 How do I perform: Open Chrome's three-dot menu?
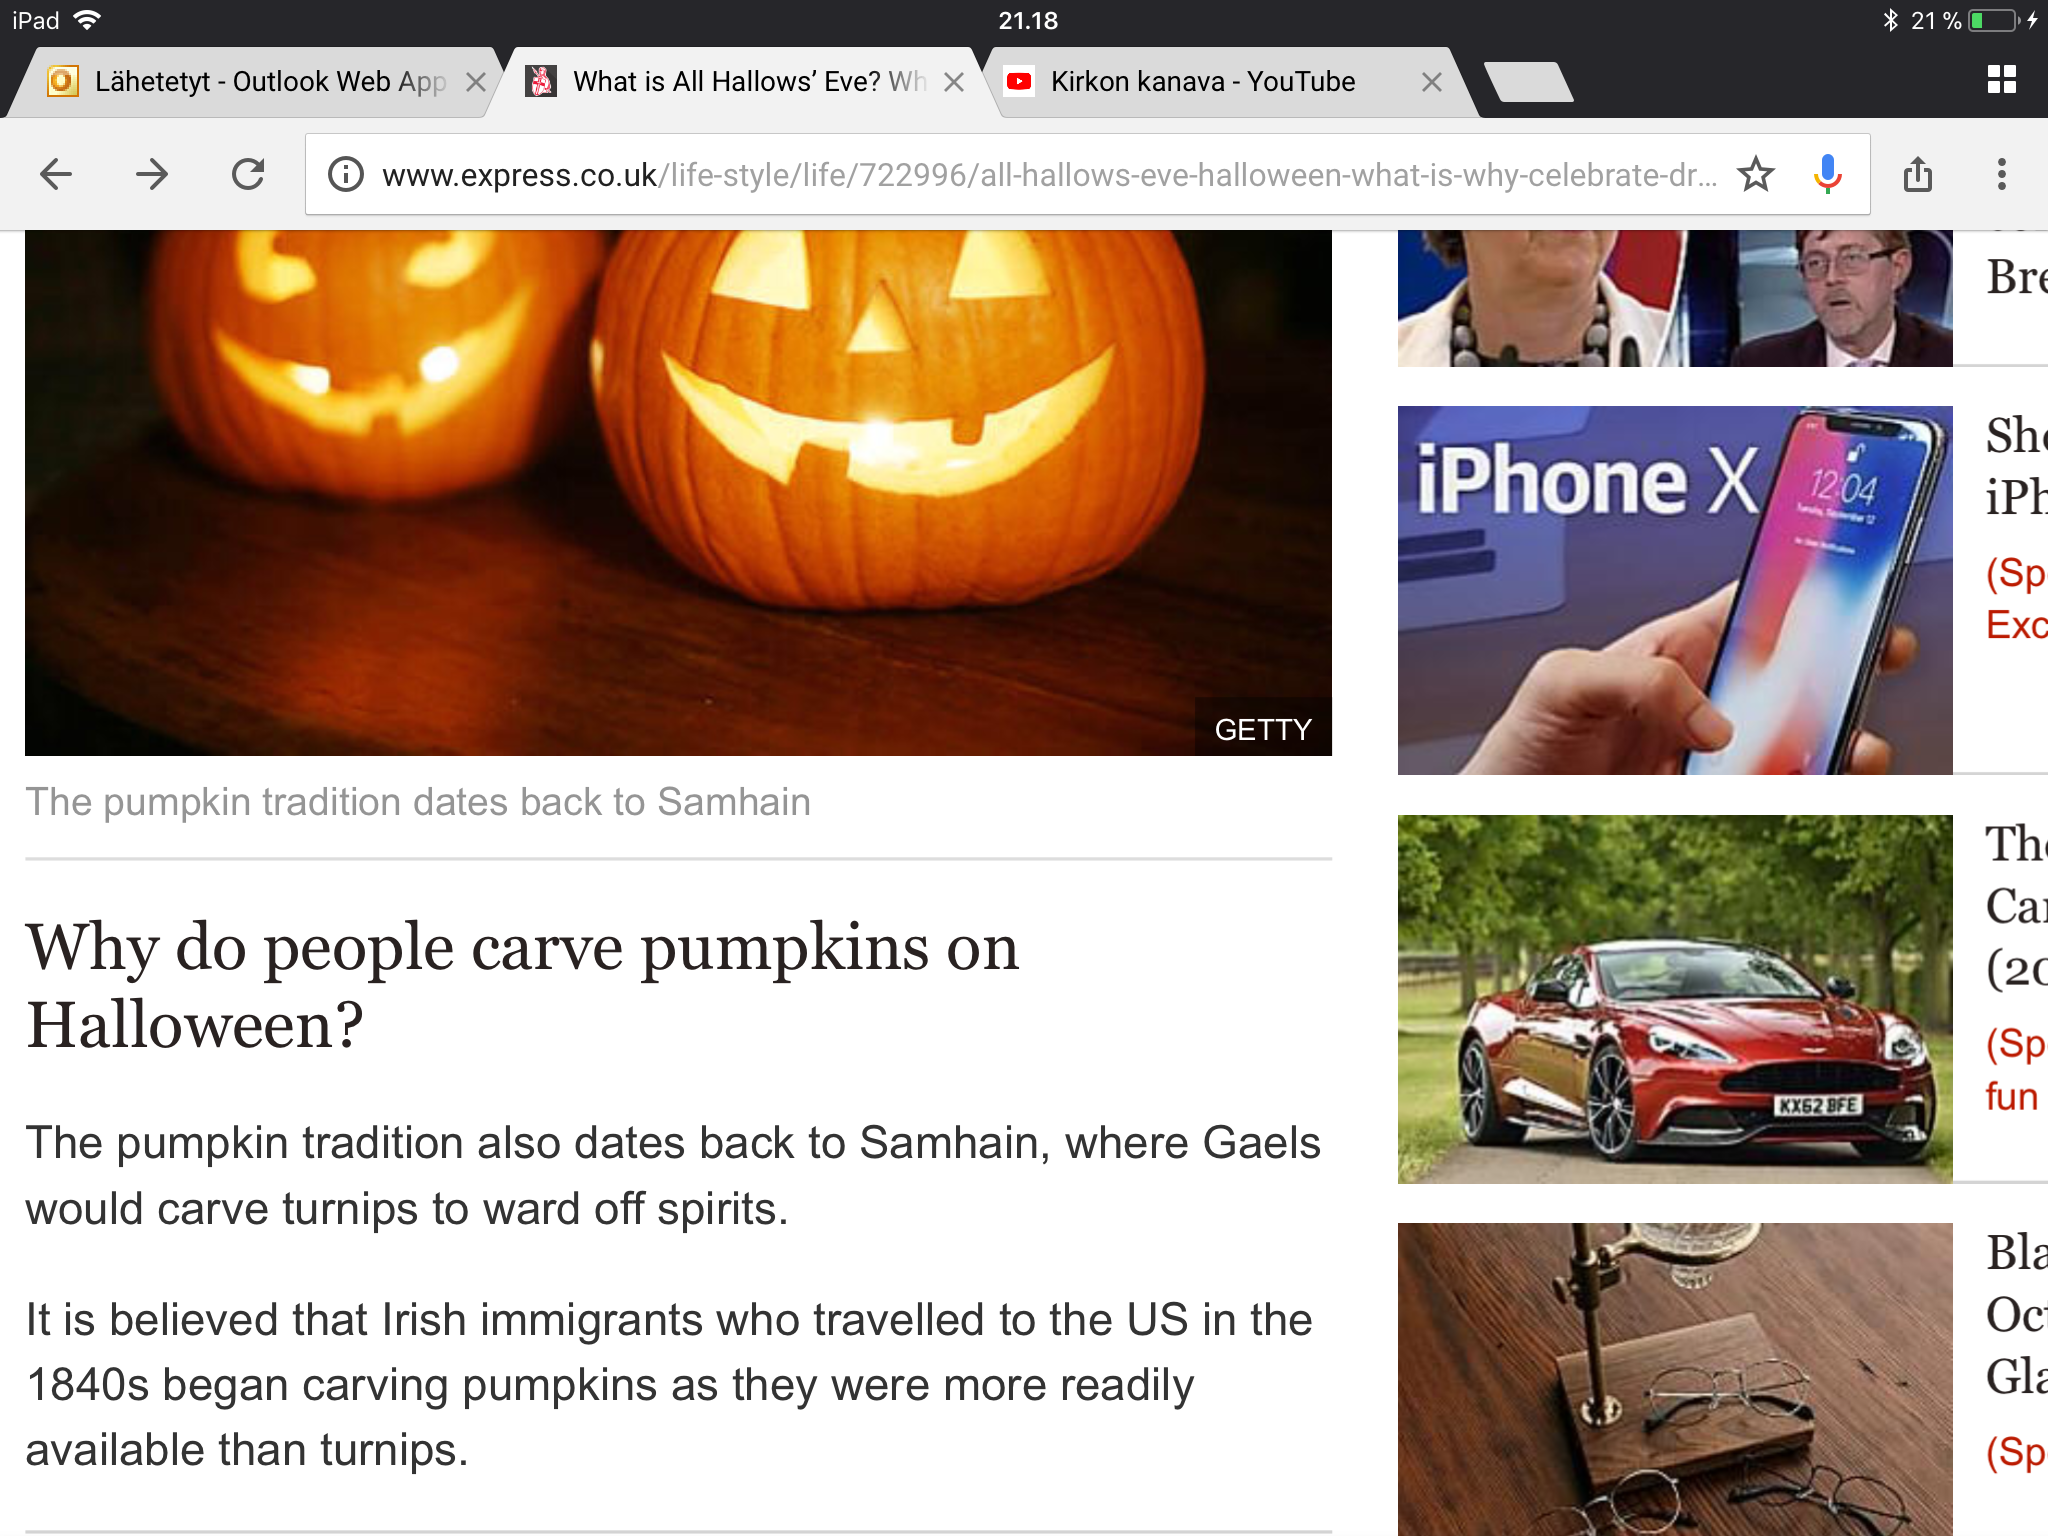click(2001, 174)
